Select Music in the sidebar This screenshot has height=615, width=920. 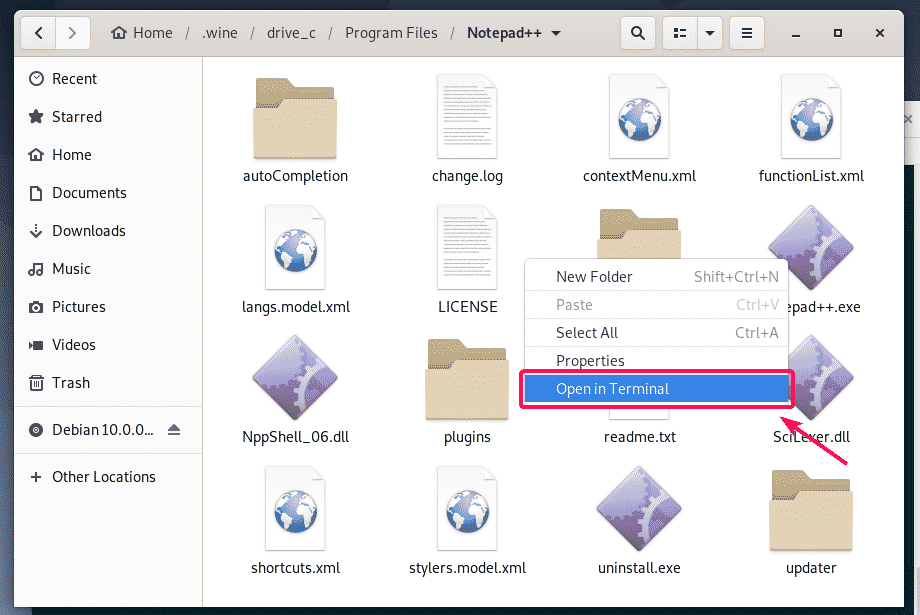point(109,269)
